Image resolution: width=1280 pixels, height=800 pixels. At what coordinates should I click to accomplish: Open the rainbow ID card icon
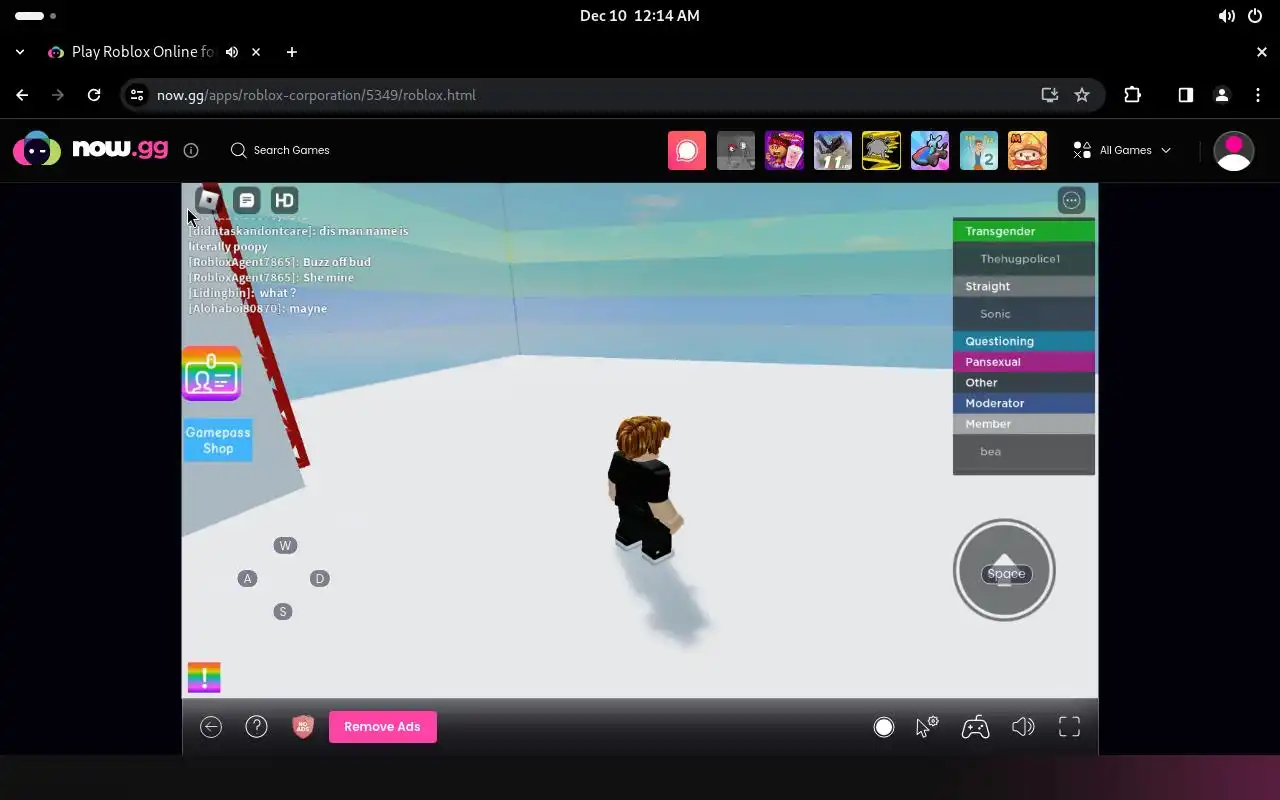(211, 374)
